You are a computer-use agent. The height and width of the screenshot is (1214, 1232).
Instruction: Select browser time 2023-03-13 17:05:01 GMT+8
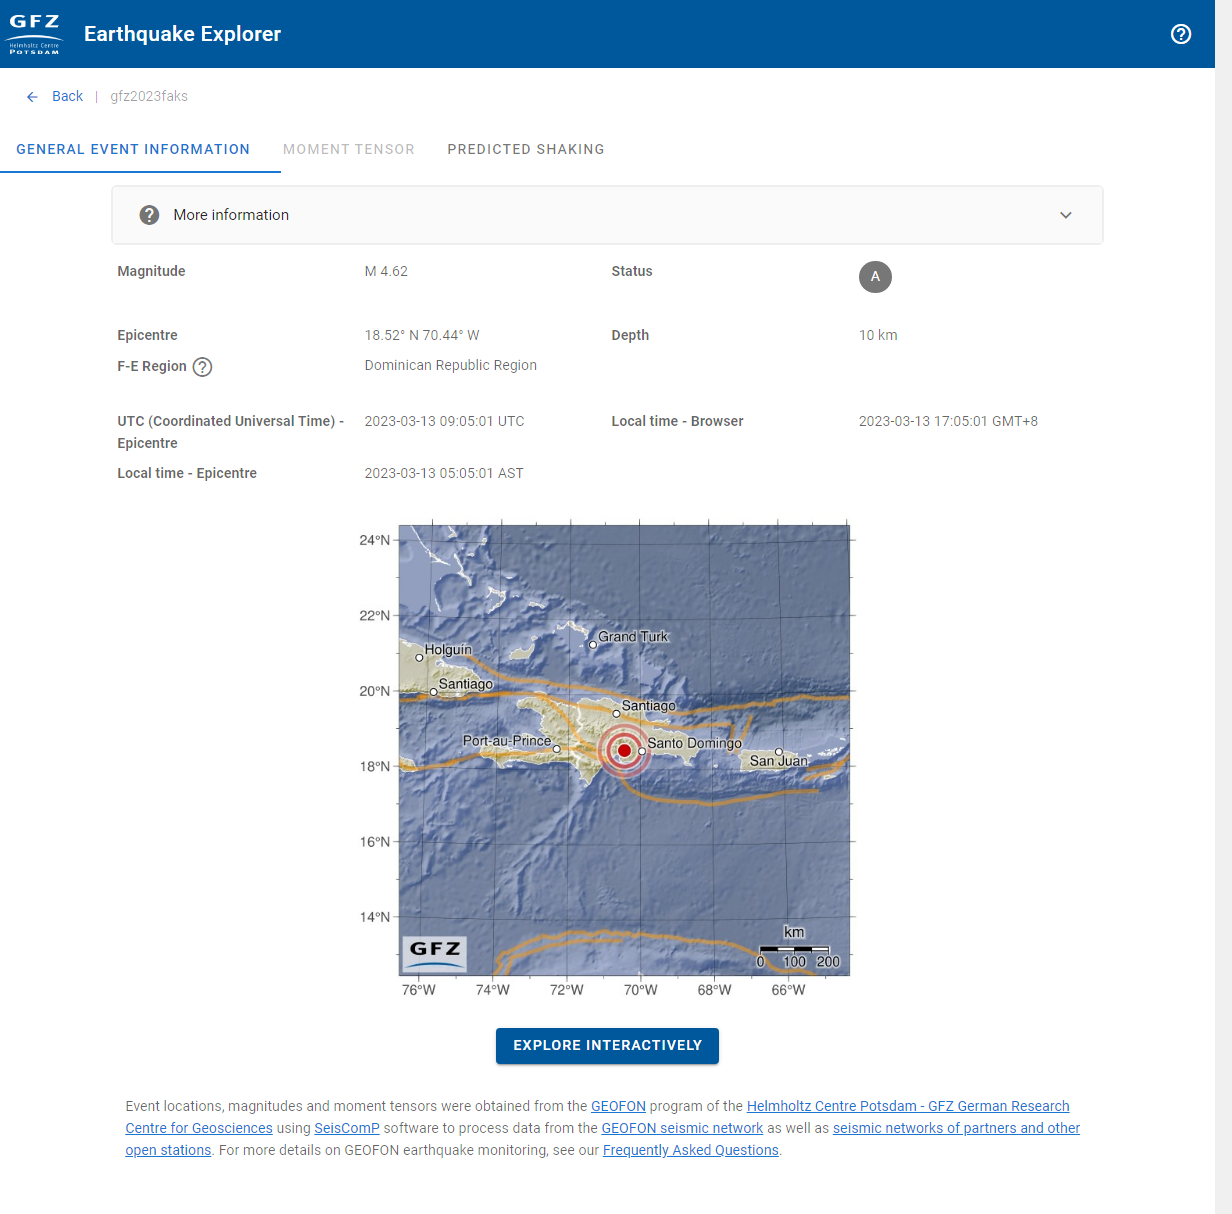(948, 421)
